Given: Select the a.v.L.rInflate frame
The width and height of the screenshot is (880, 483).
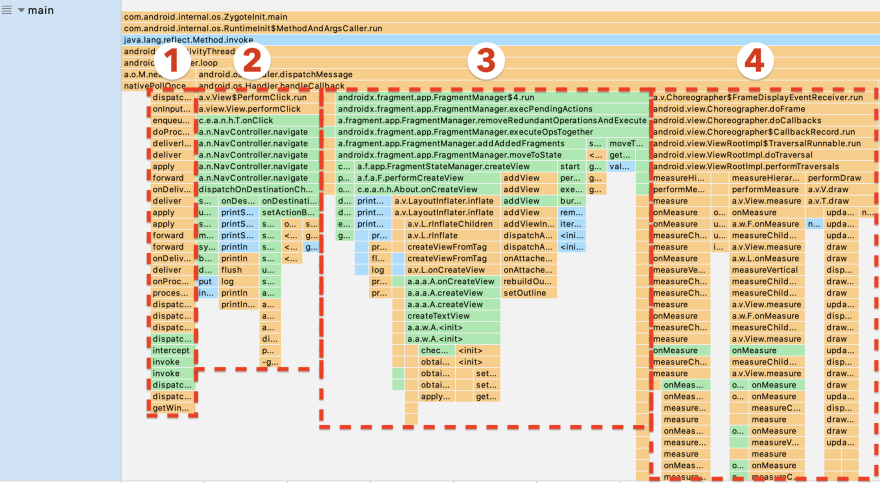Looking at the screenshot, I should [452, 235].
